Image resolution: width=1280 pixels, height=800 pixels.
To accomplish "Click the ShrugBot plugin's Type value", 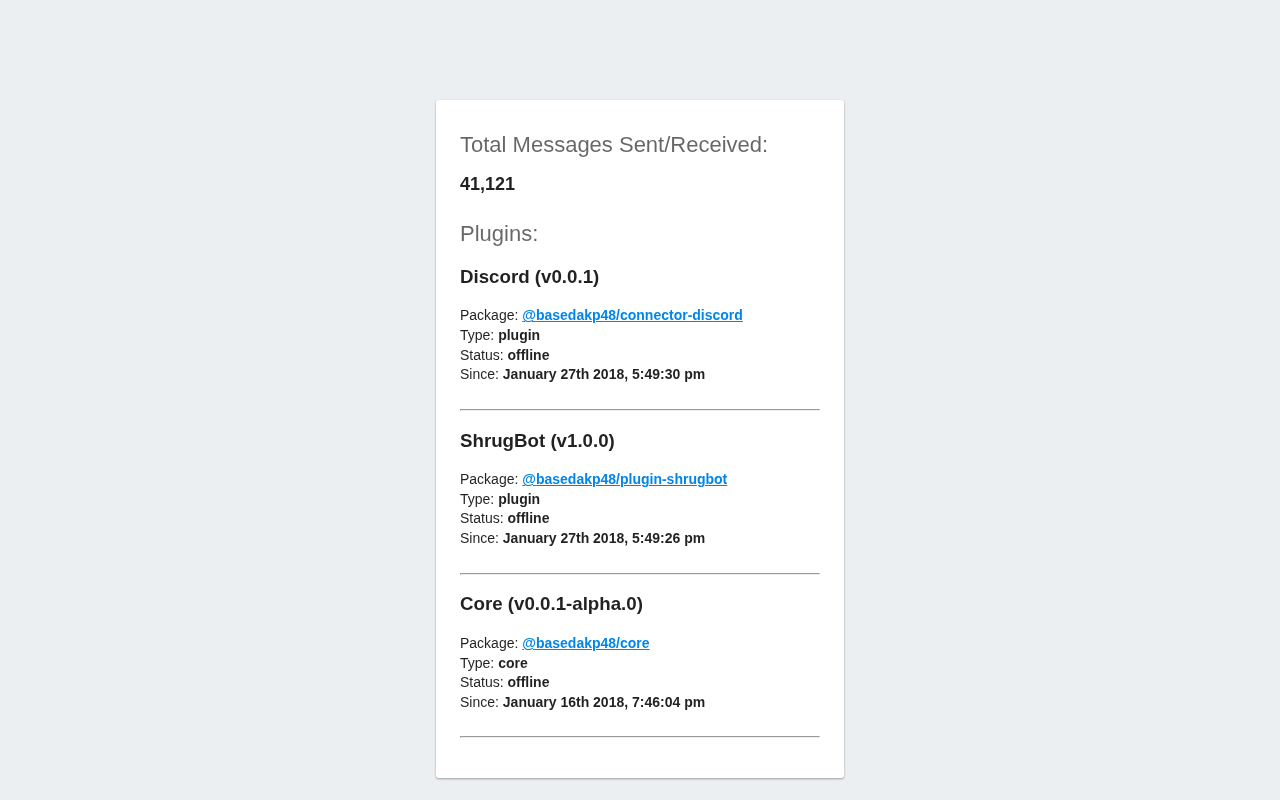I will click(x=519, y=499).
